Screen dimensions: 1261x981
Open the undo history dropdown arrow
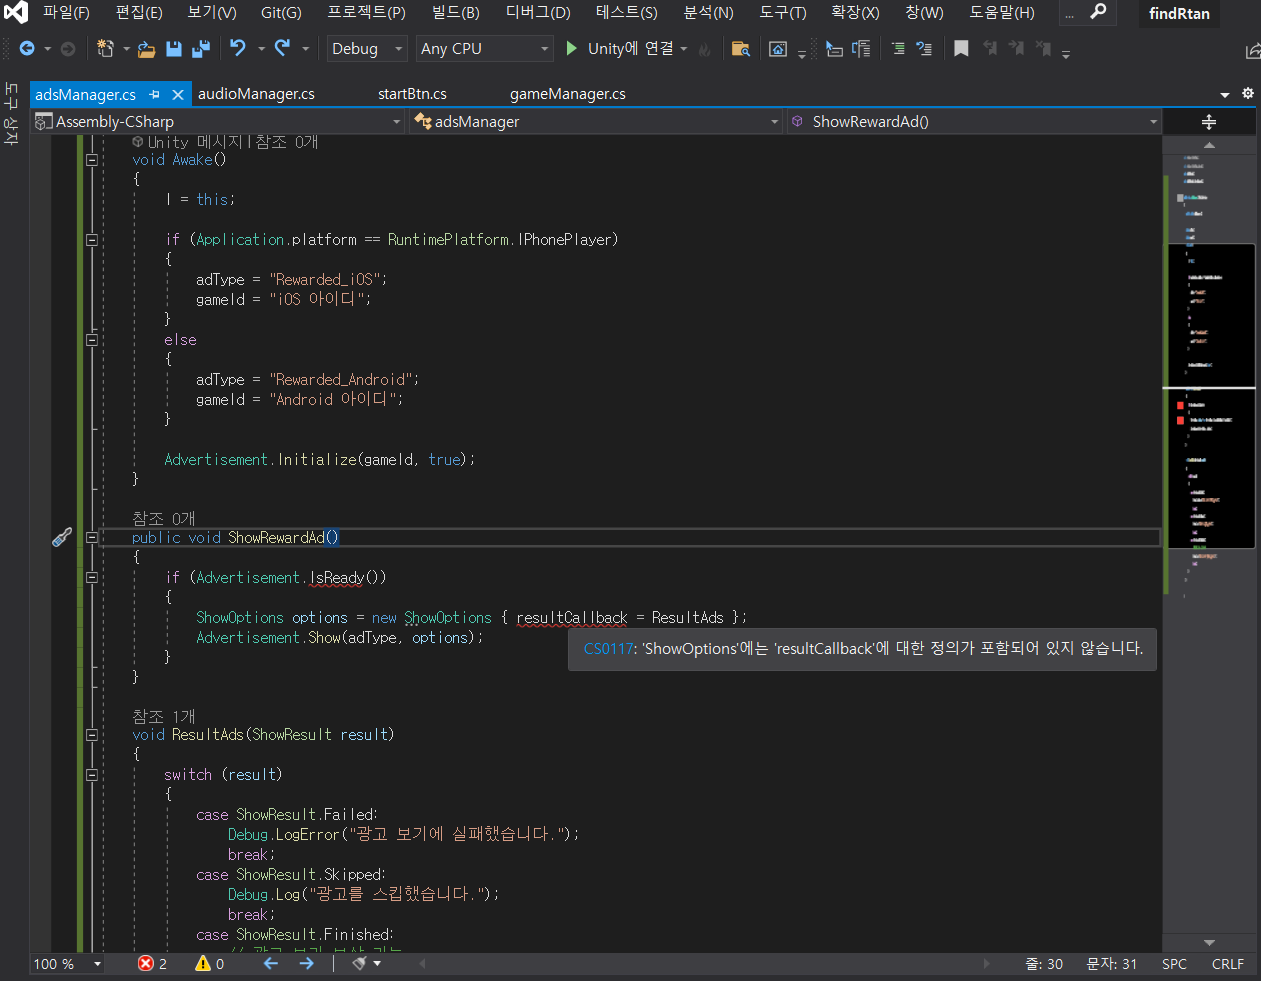click(261, 49)
